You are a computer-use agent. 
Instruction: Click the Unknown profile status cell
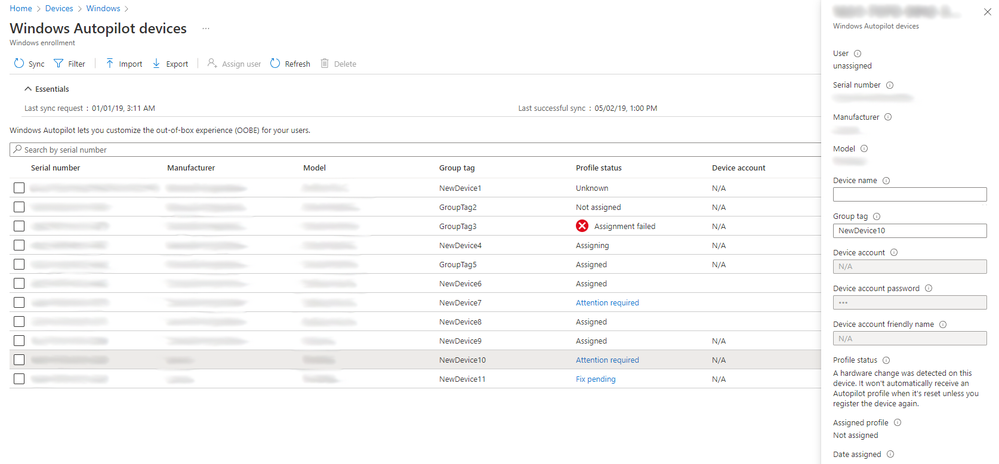point(592,188)
